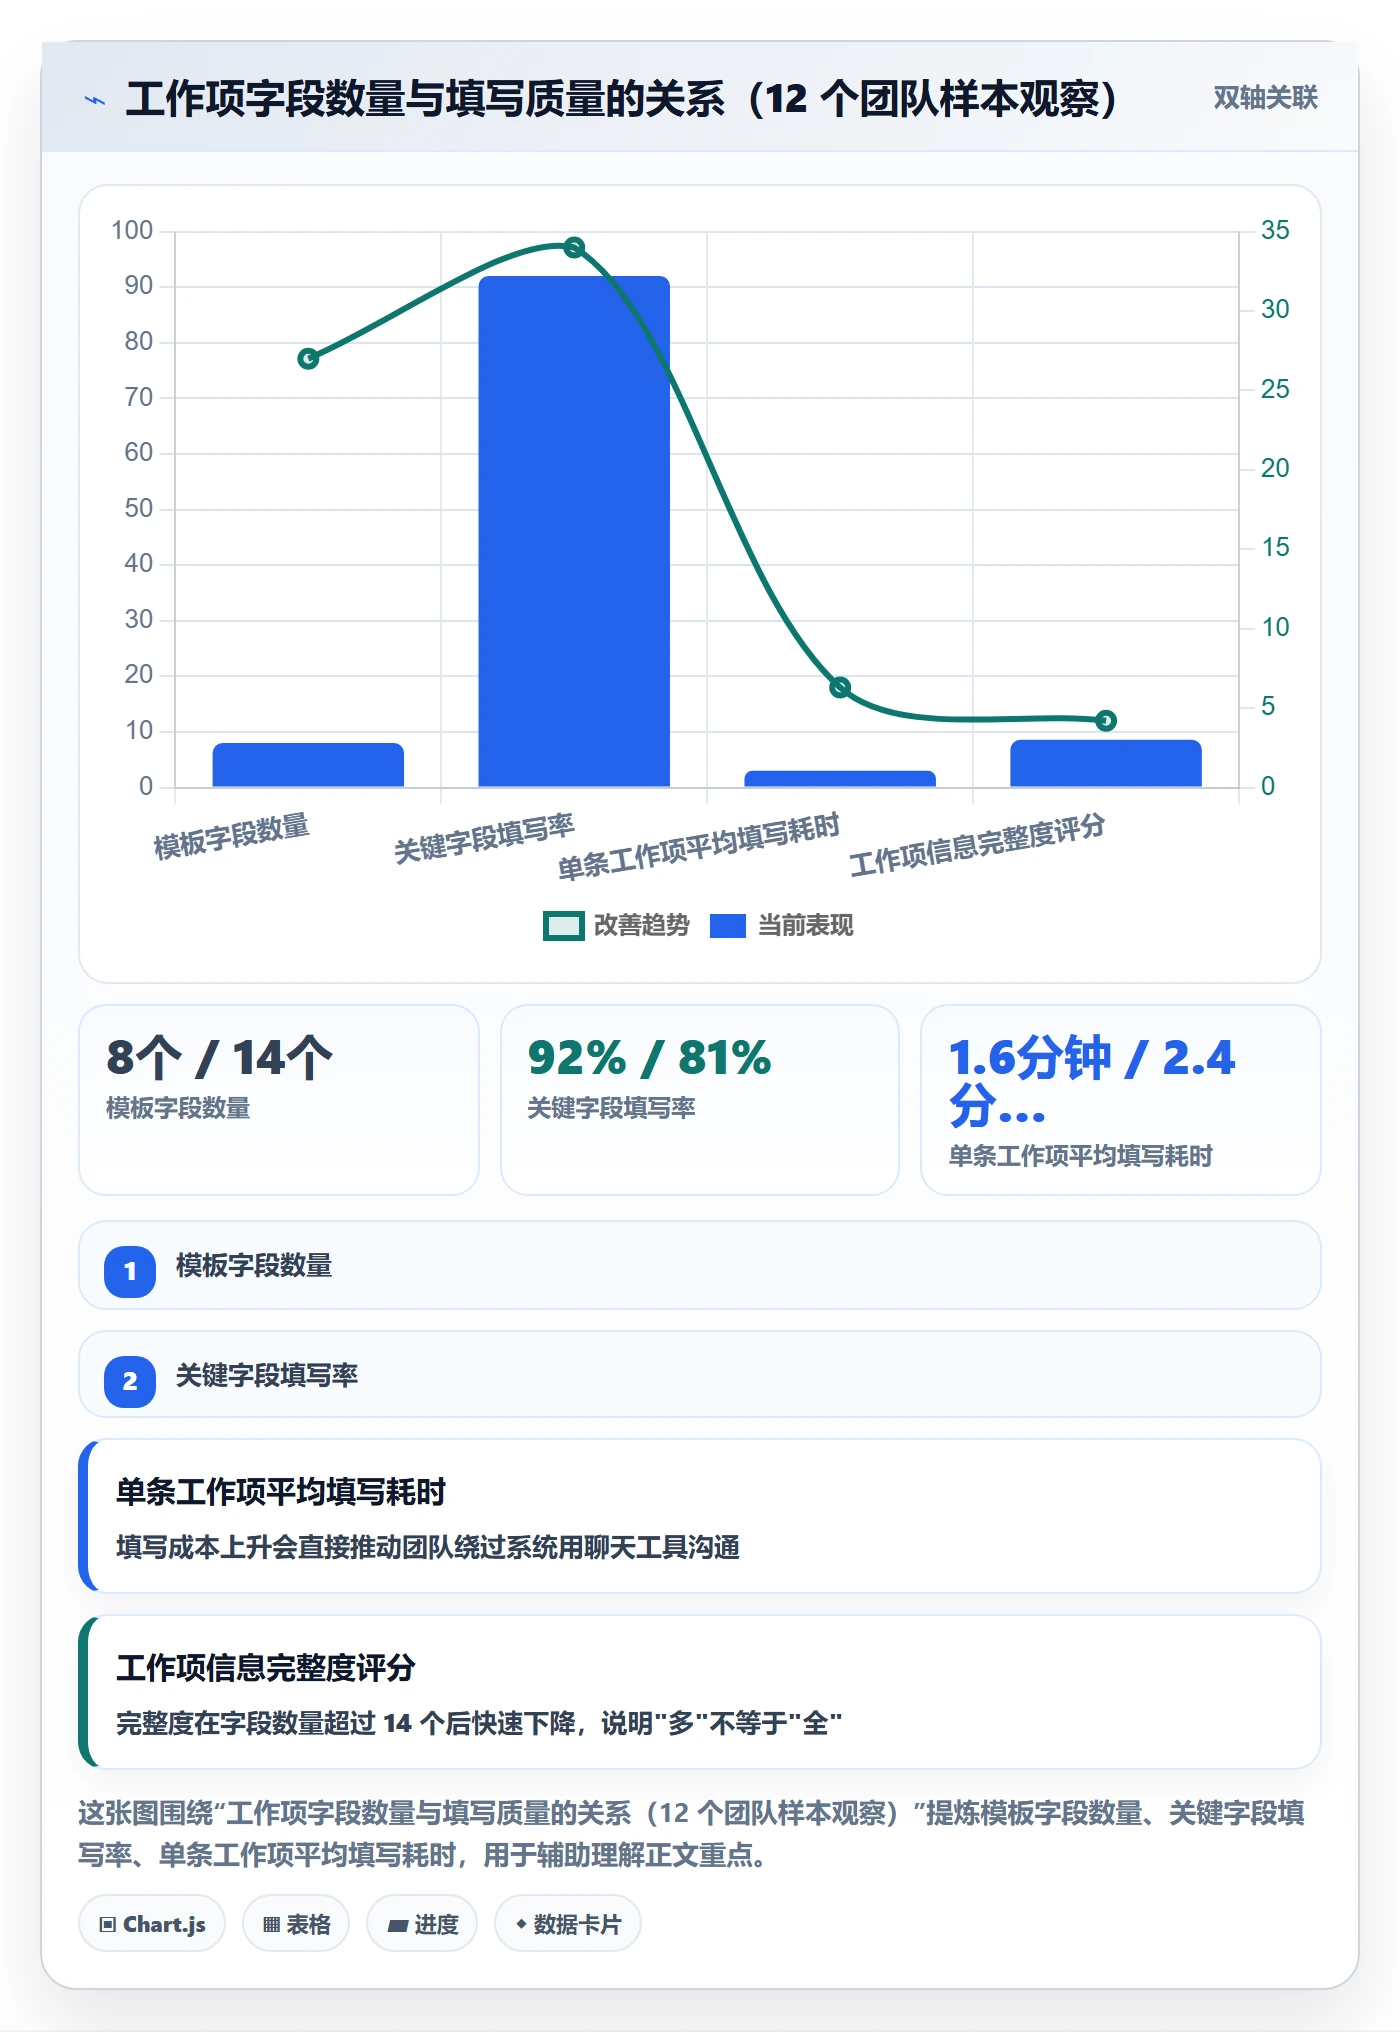Click the footer summary paragraph starting 这张图围绕
The width and height of the screenshot is (1400, 2032).
point(691,1834)
